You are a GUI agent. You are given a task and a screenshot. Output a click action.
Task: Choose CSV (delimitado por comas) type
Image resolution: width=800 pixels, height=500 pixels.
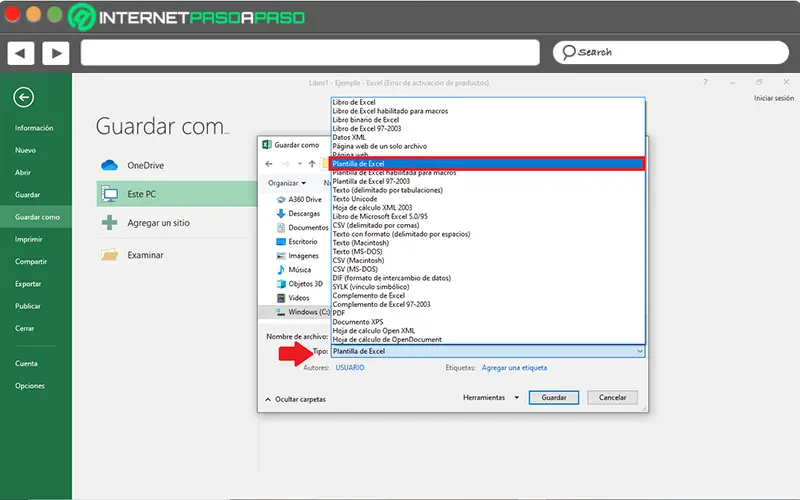click(x=488, y=225)
